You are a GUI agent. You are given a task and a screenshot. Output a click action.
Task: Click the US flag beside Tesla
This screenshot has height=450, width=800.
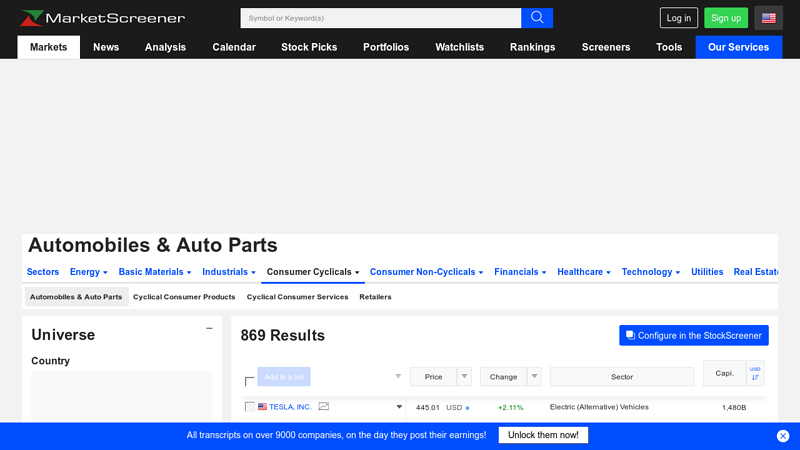coord(262,407)
